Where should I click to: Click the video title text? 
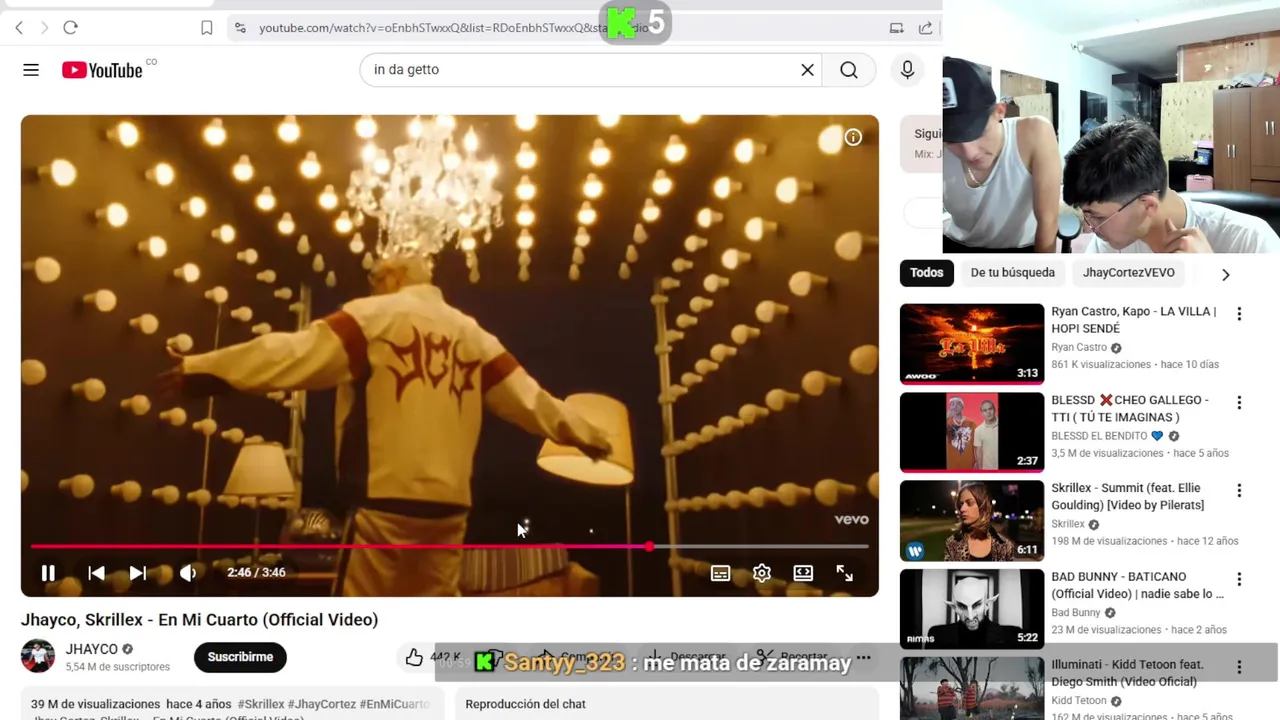200,620
